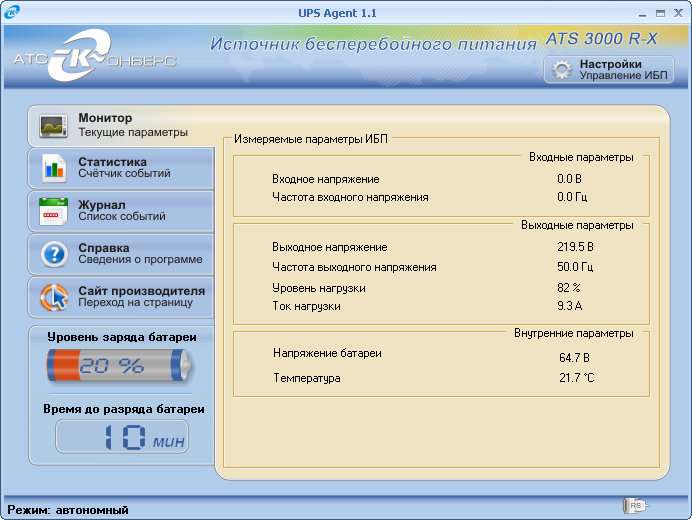The width and height of the screenshot is (692, 520).
Task: Maximize the UPS Agent window
Action: click(660, 14)
